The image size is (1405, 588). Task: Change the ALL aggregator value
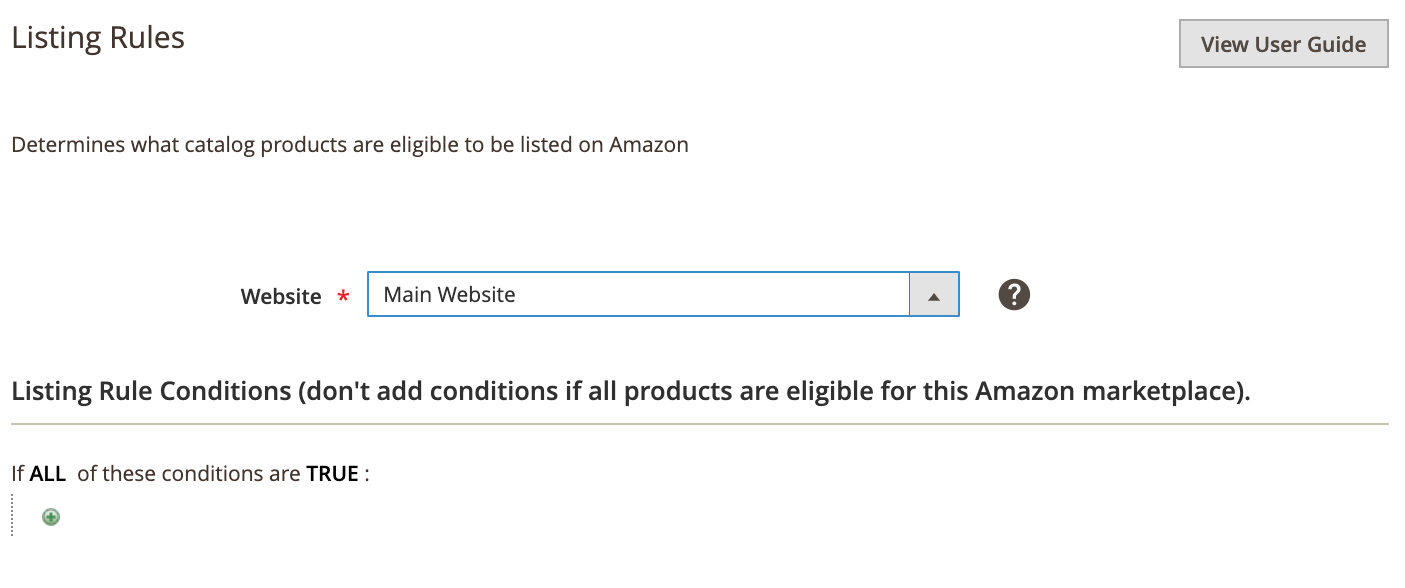click(x=48, y=474)
